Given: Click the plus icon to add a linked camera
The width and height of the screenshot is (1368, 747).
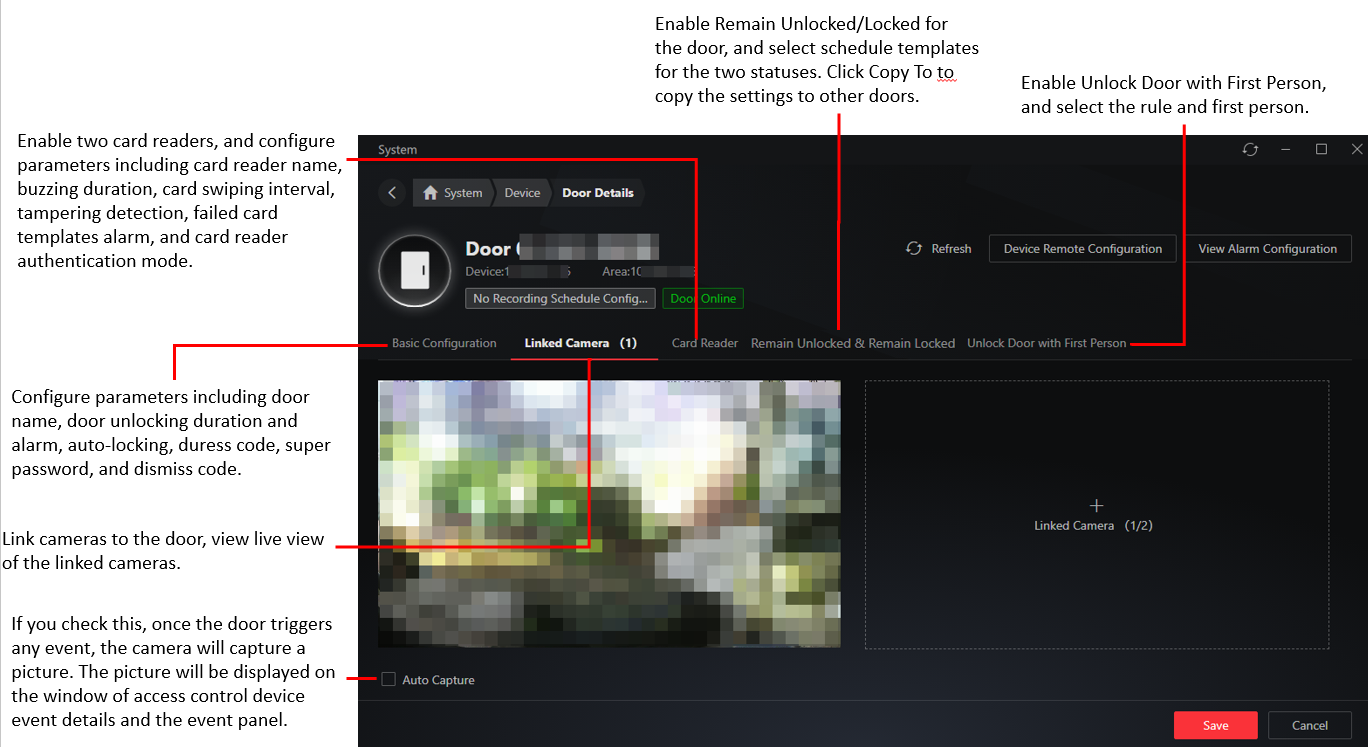Looking at the screenshot, I should tap(1096, 506).
